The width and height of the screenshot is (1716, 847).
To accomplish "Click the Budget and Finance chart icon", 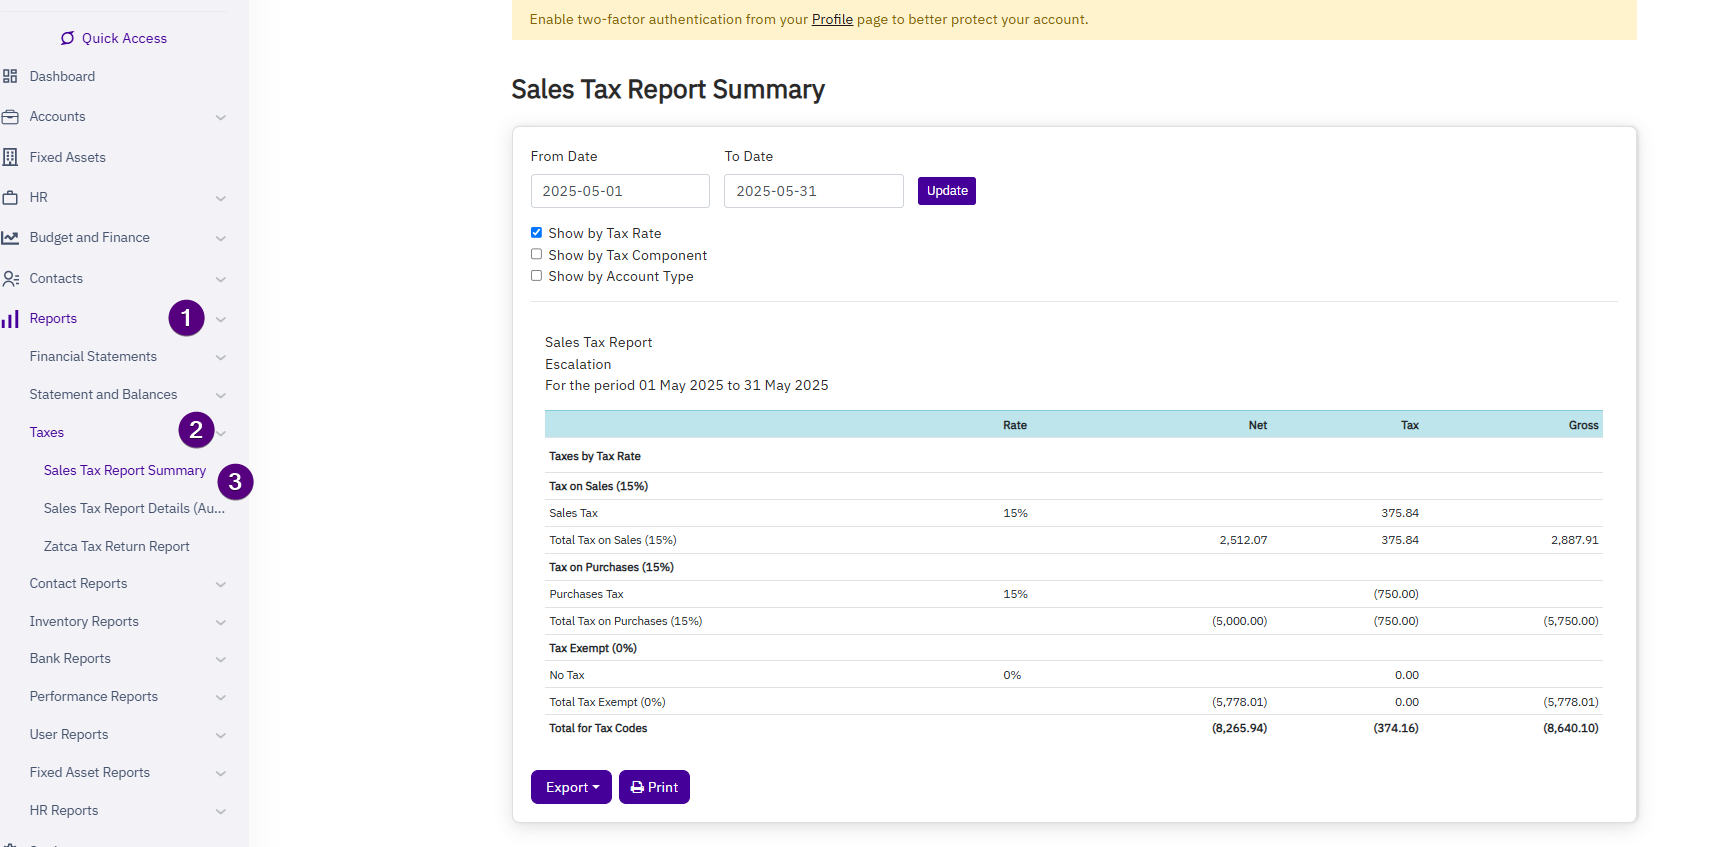I will click(x=10, y=238).
